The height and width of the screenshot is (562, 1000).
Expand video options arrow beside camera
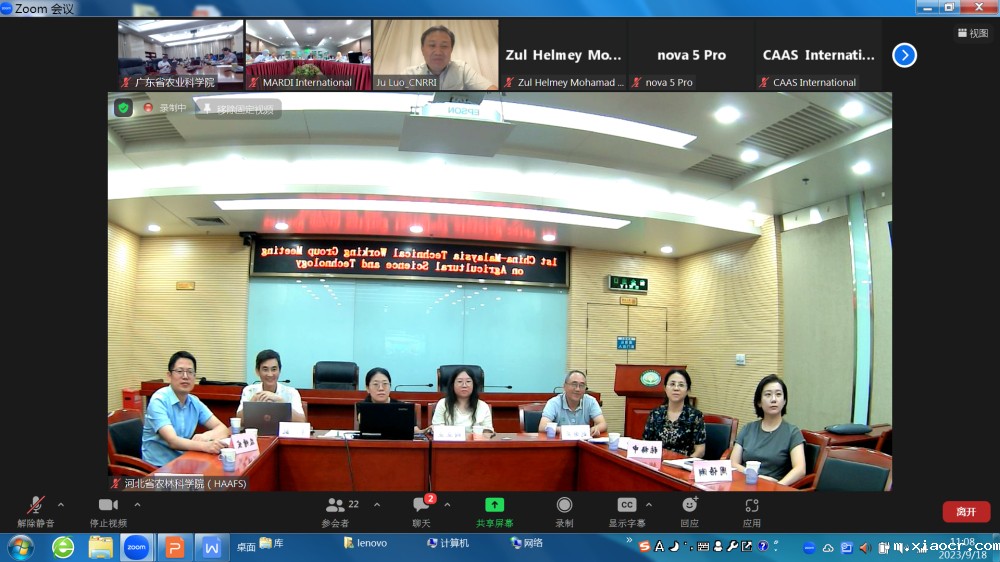coord(137,505)
